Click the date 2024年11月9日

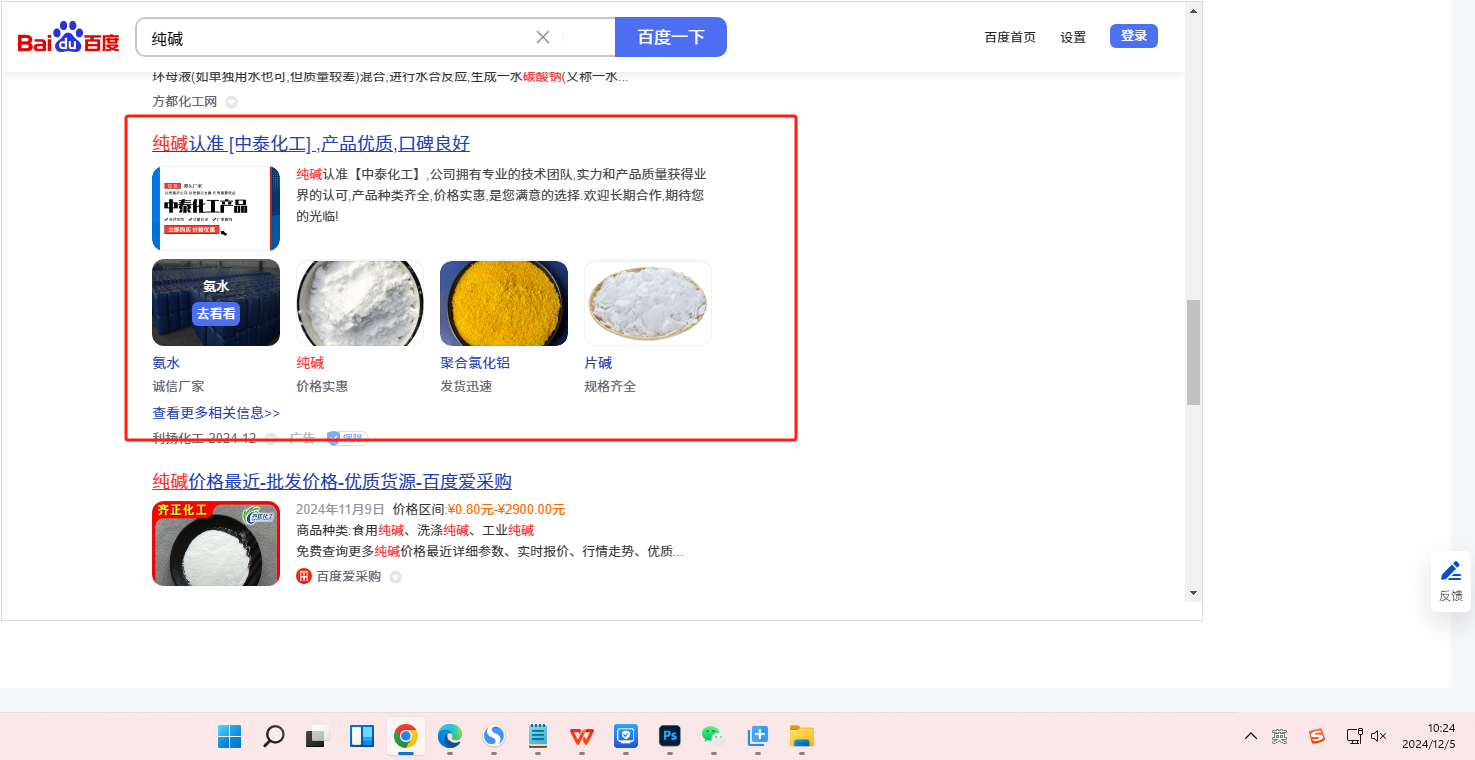coord(340,509)
